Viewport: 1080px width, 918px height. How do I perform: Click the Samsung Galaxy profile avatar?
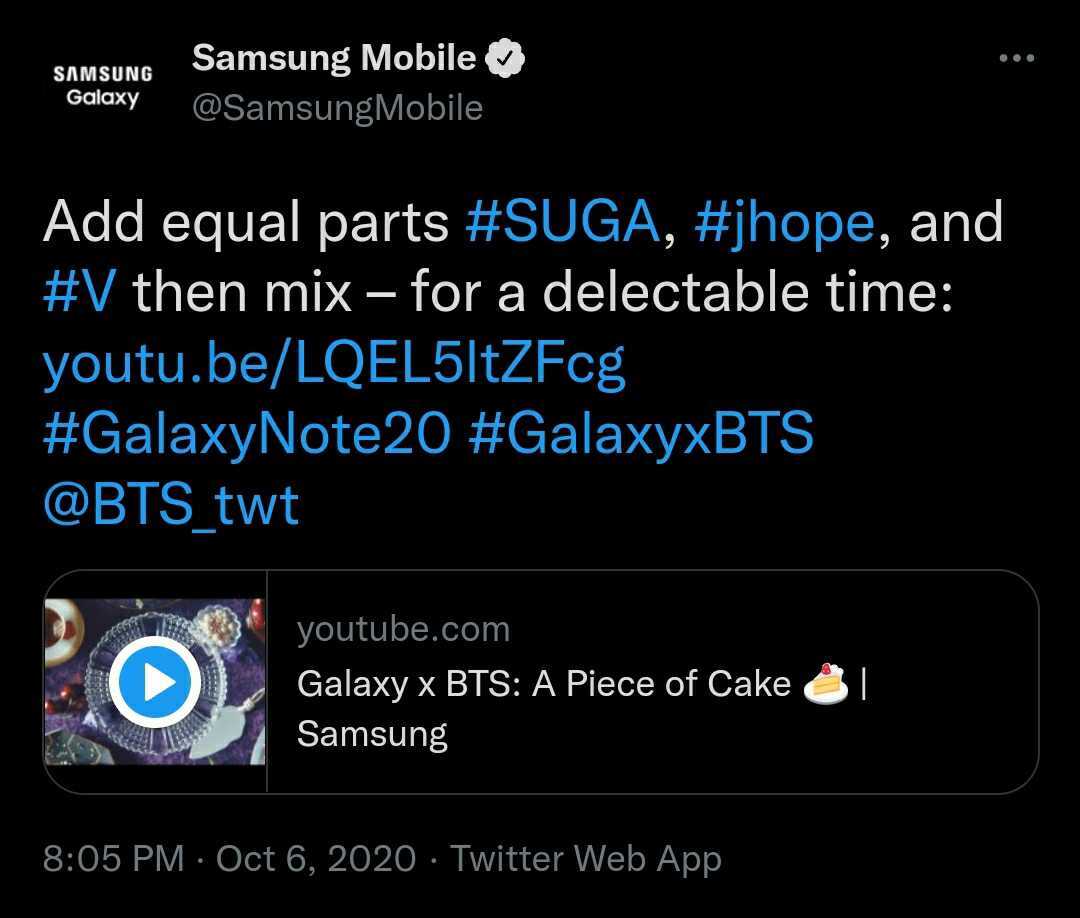(102, 86)
